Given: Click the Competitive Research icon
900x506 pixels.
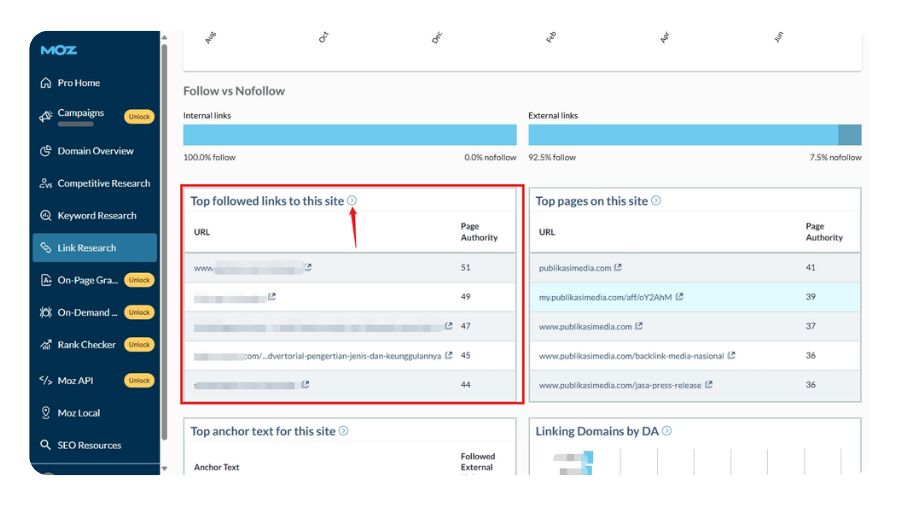Looking at the screenshot, I should pyautogui.click(x=46, y=183).
